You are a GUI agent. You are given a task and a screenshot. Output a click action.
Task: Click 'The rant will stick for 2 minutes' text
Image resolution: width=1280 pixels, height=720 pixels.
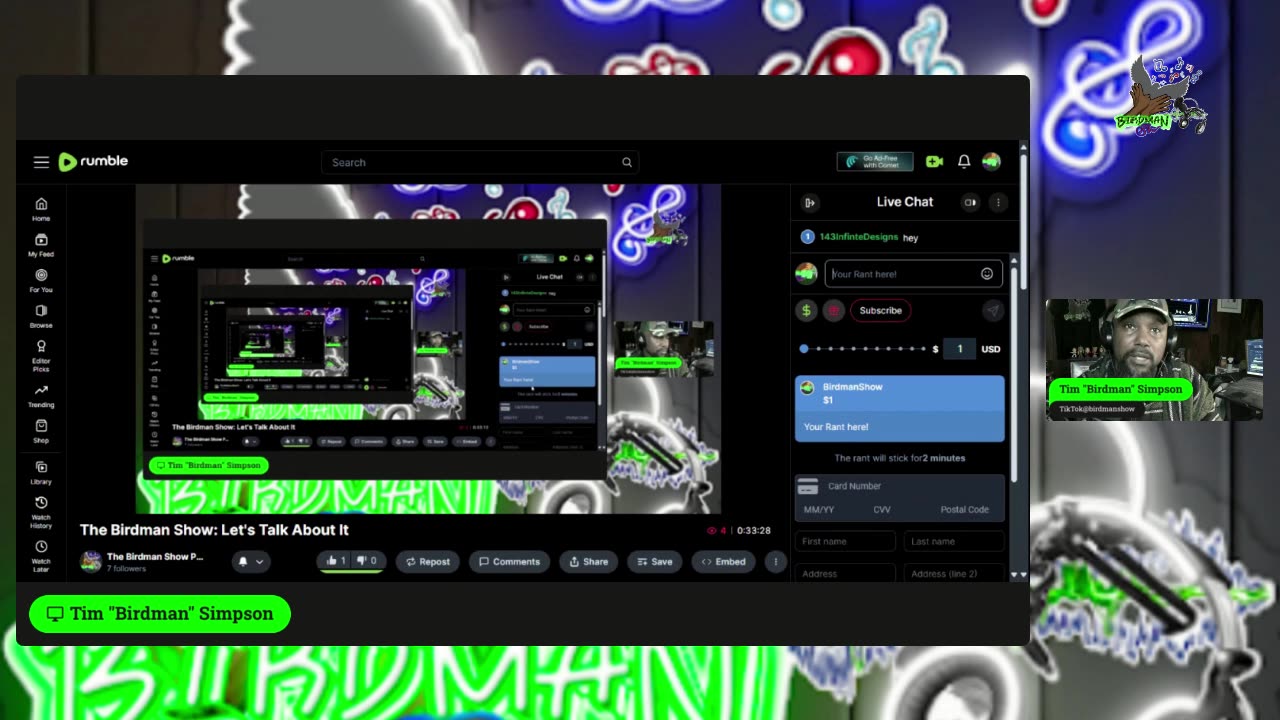[x=900, y=458]
